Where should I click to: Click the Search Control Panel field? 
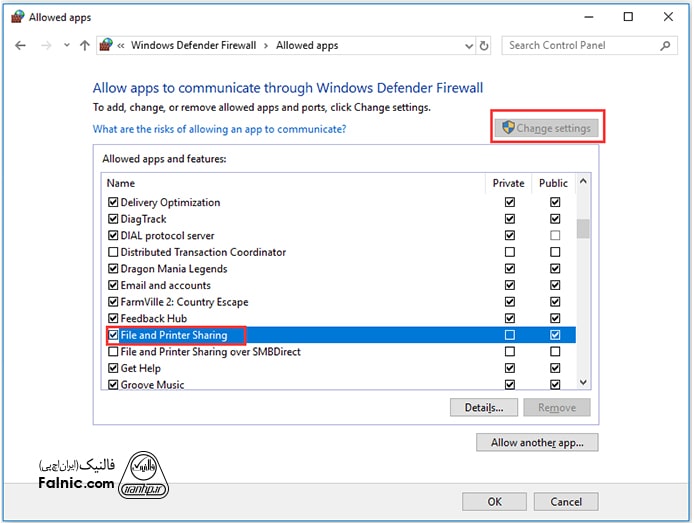[x=580, y=46]
